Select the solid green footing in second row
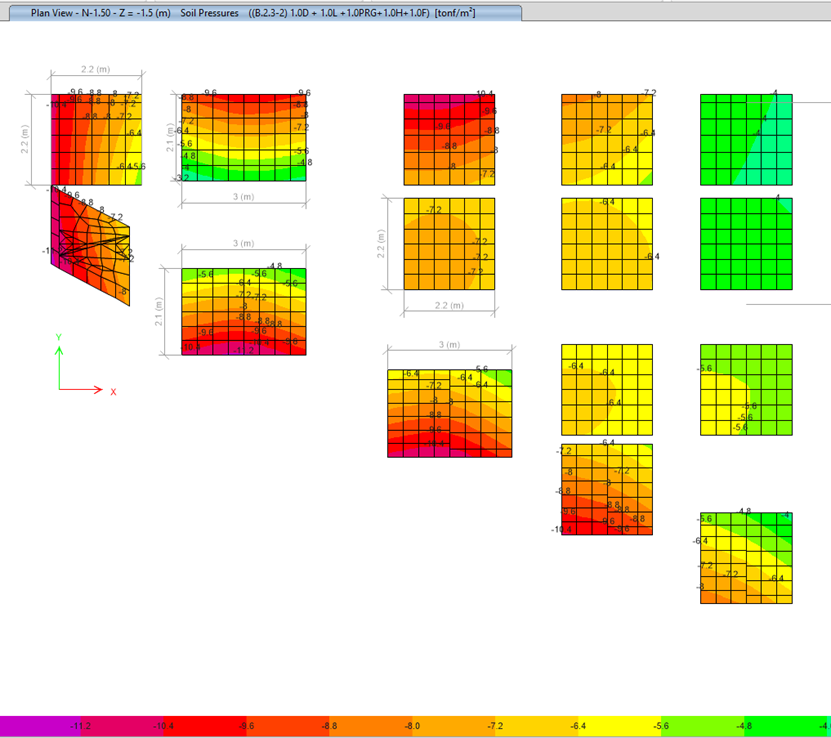Screen dimensions: 831x738 click(746, 243)
